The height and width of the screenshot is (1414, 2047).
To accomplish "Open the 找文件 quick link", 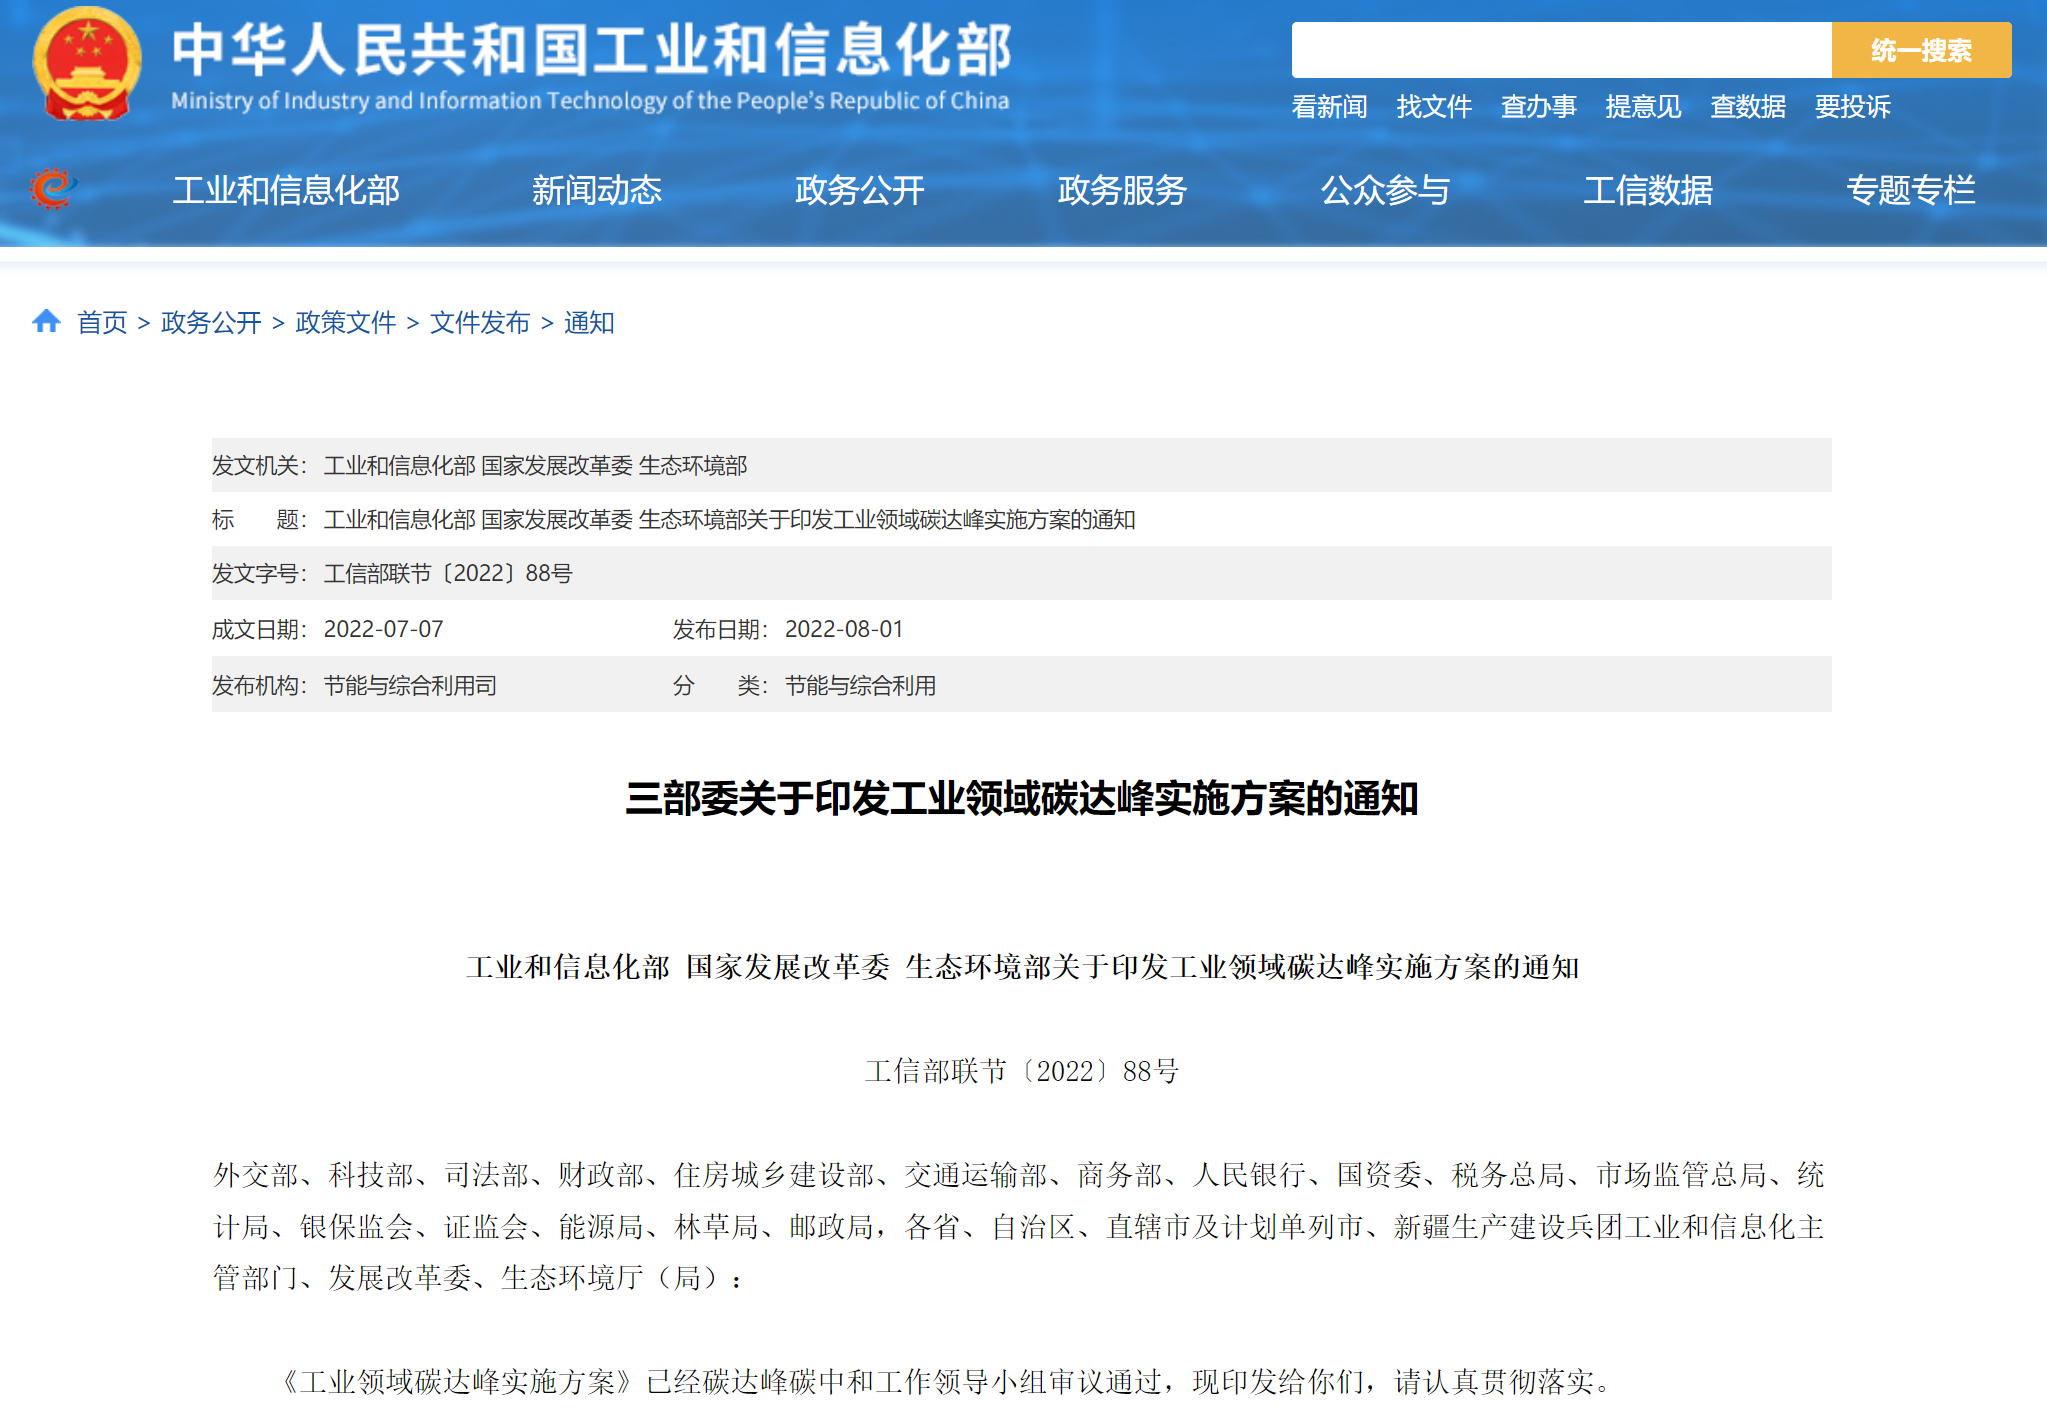I will (1434, 107).
